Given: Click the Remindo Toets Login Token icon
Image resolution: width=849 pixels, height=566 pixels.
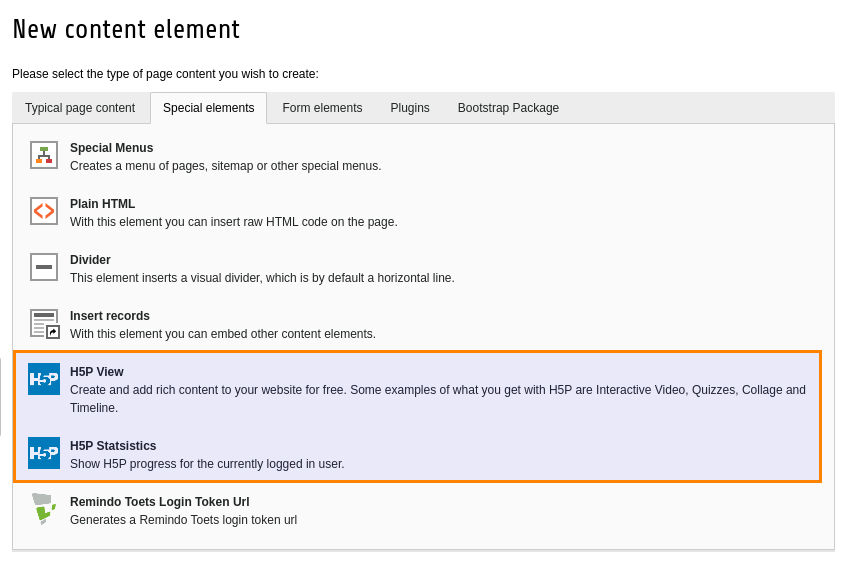Looking at the screenshot, I should tap(44, 509).
